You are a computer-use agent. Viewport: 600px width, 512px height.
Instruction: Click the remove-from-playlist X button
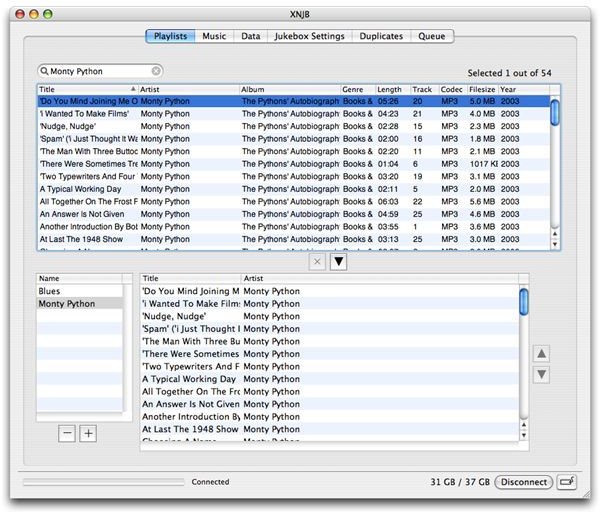pyautogui.click(x=317, y=262)
